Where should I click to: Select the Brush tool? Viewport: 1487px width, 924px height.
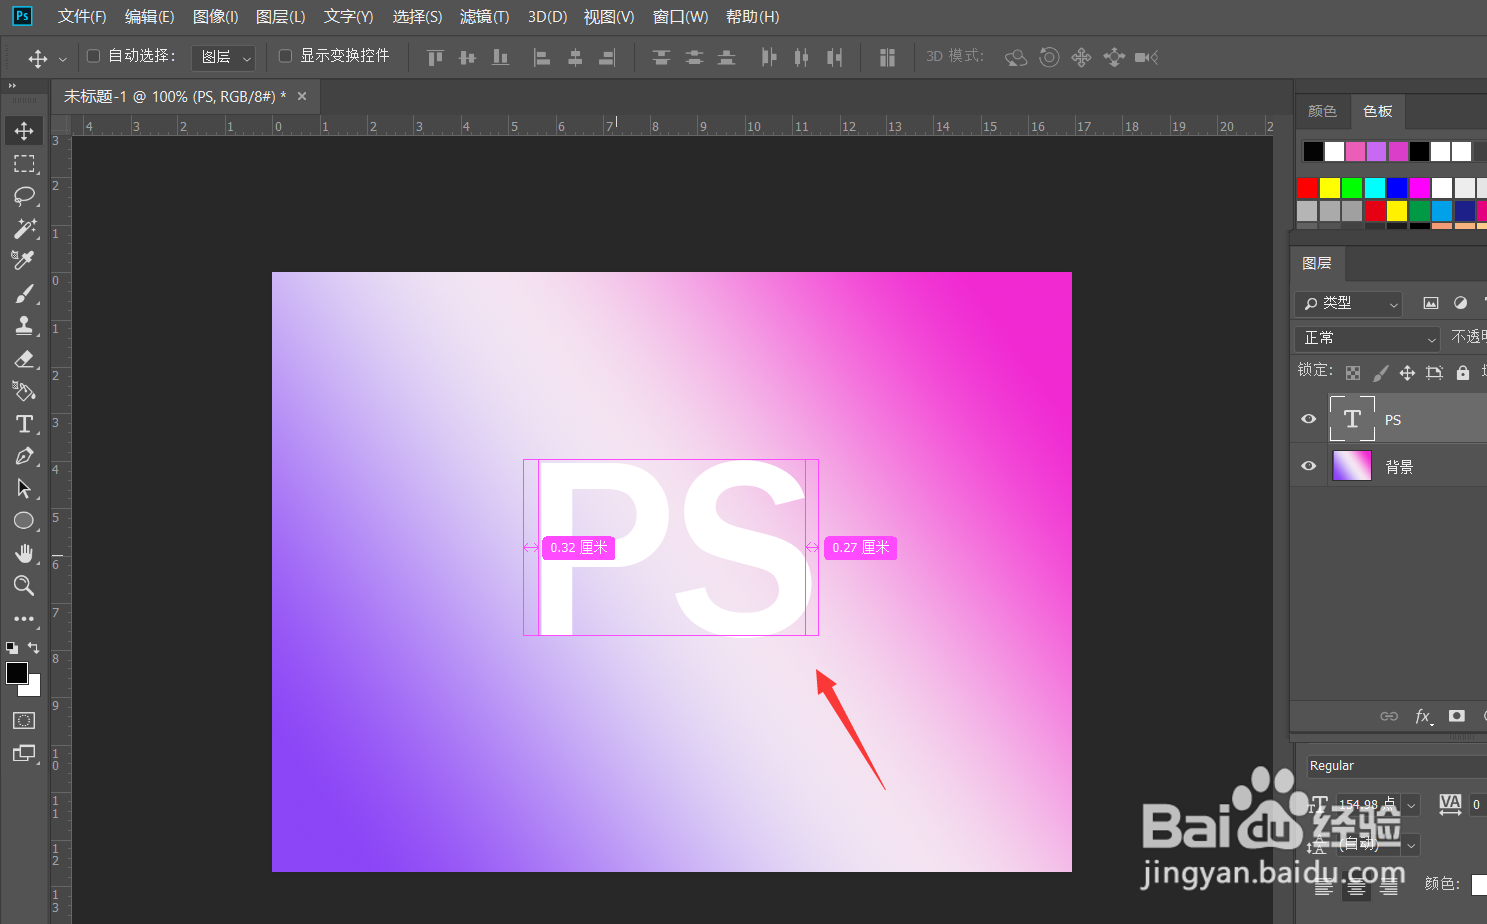coord(24,293)
